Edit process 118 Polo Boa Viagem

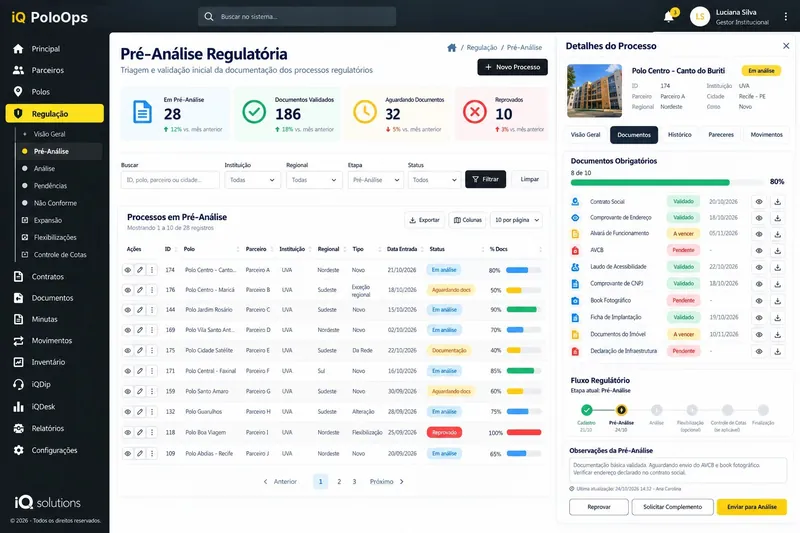pyautogui.click(x=140, y=432)
